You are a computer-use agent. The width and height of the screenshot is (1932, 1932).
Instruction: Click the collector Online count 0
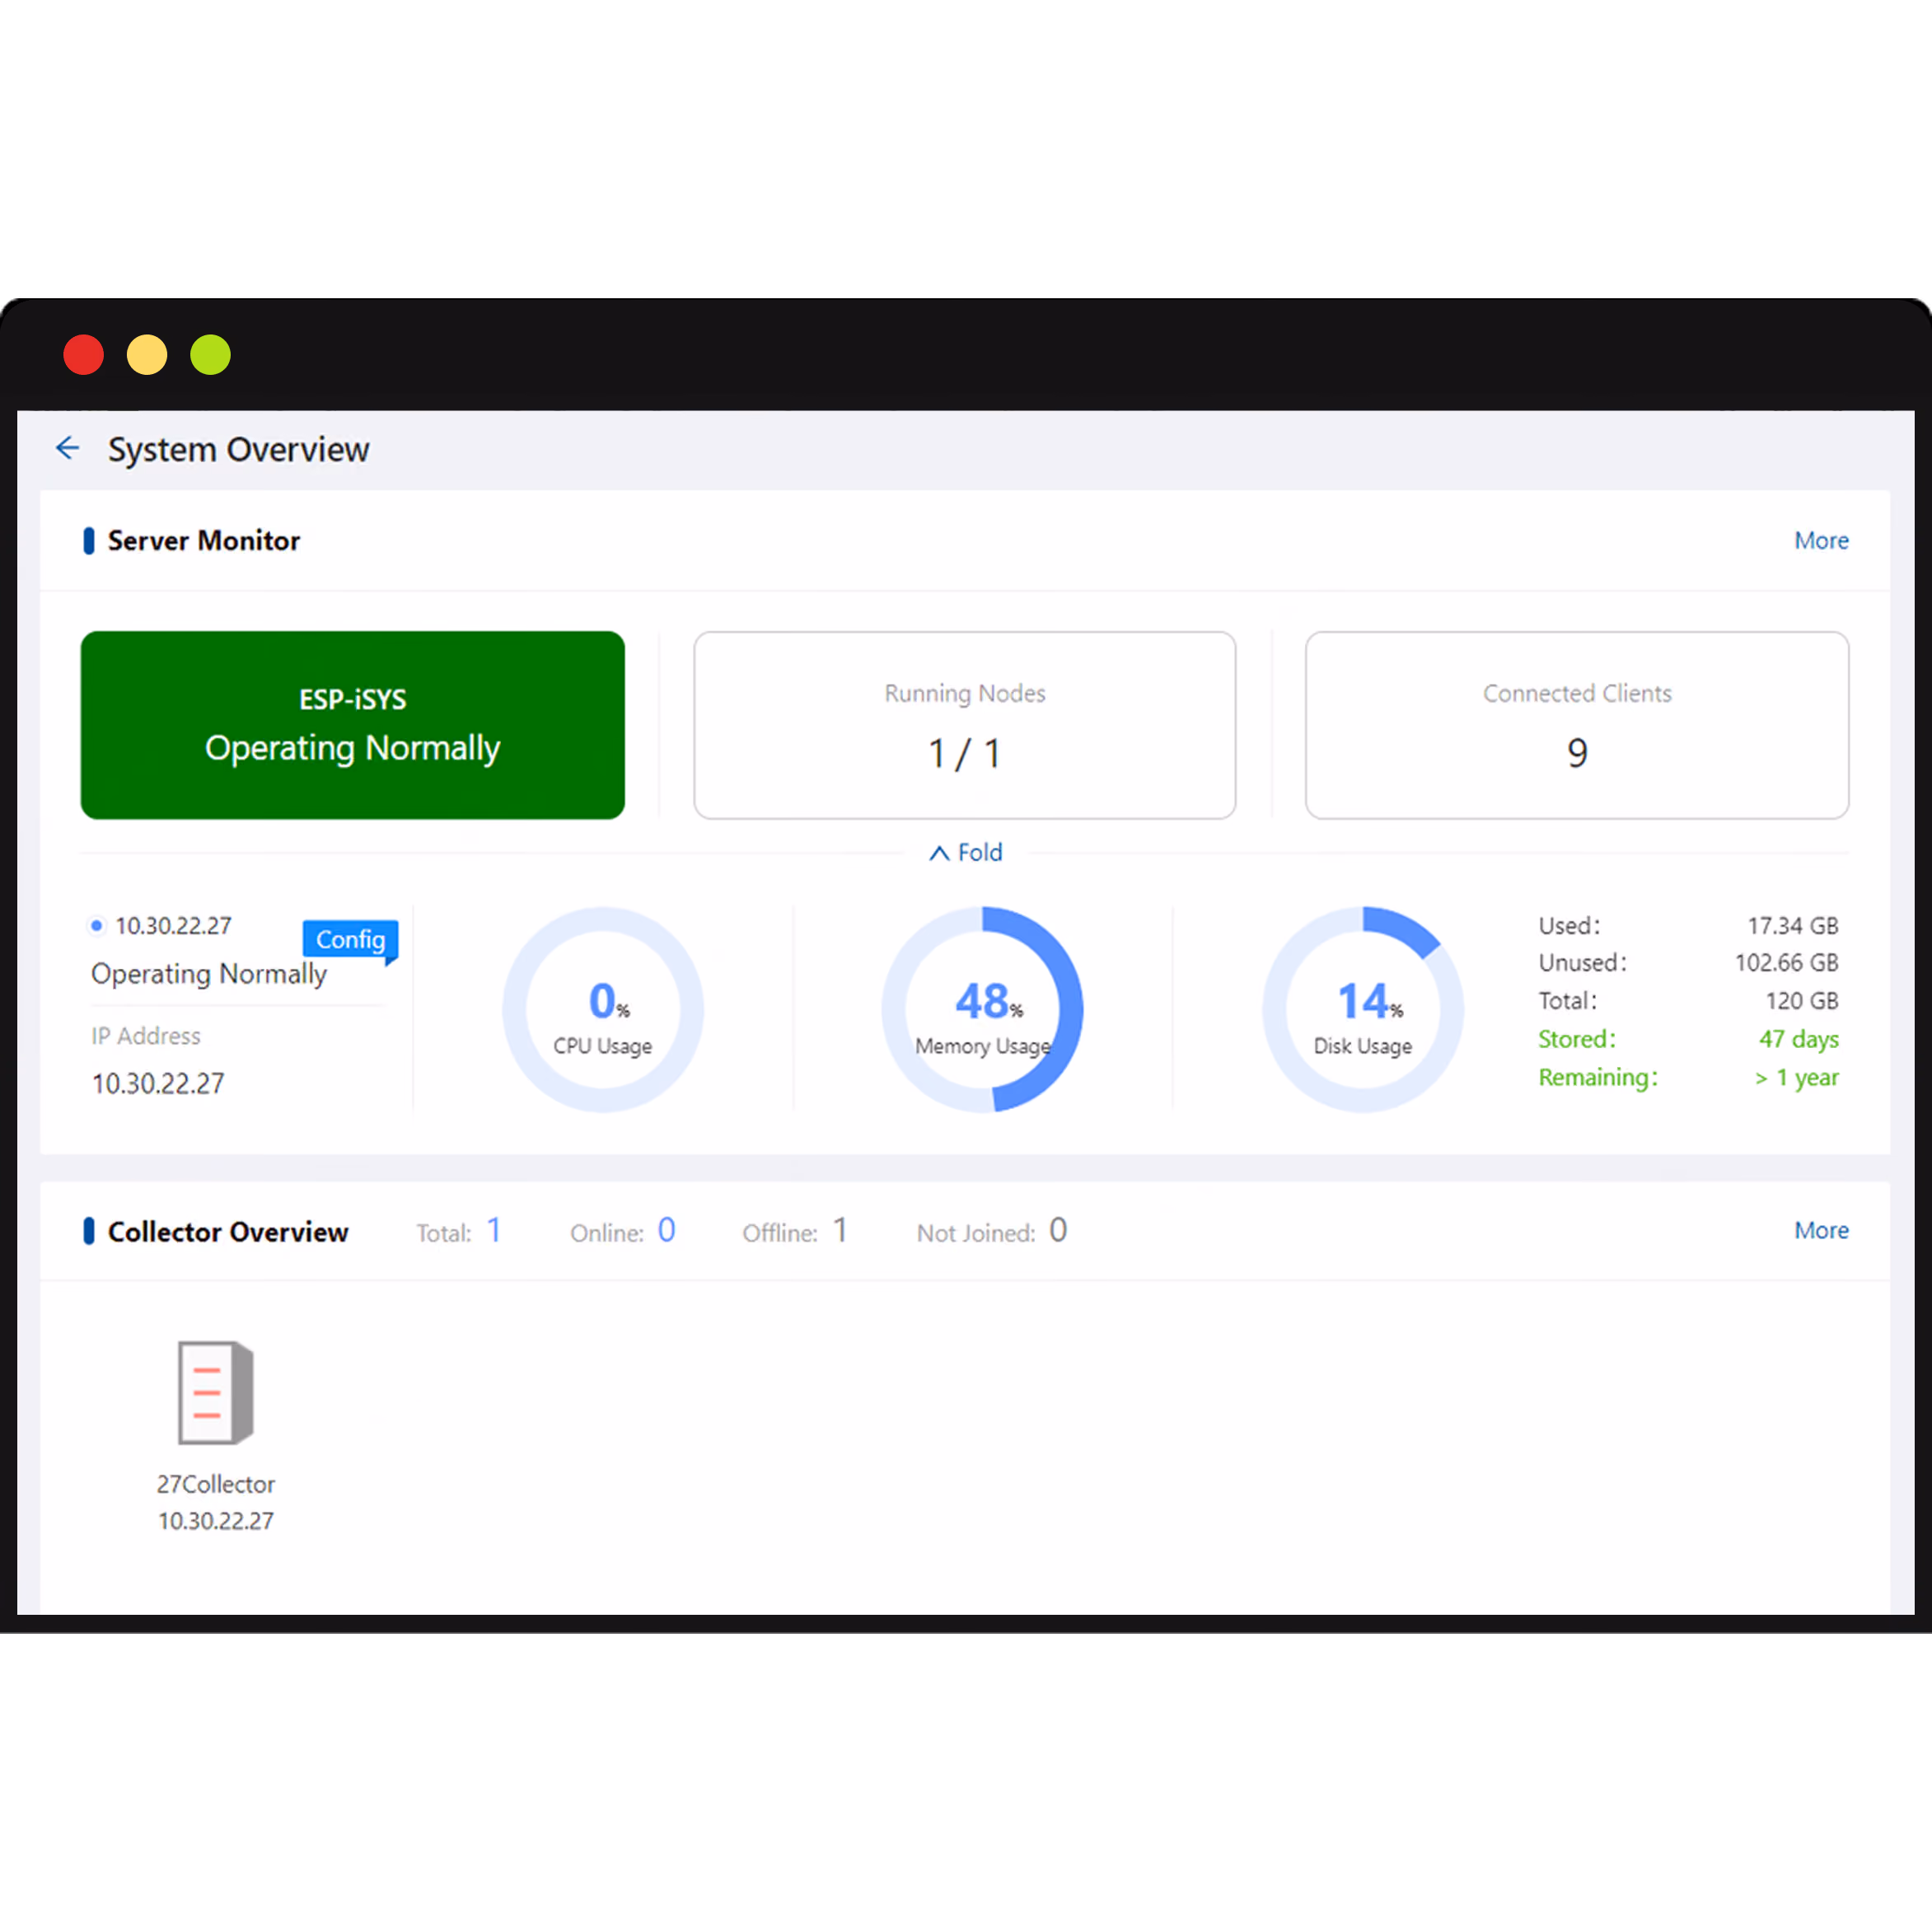tap(666, 1230)
